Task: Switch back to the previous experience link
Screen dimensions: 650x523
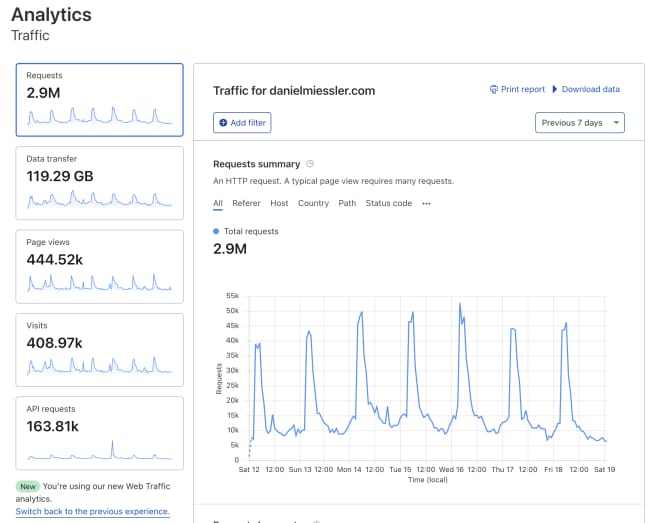Action: (x=93, y=511)
